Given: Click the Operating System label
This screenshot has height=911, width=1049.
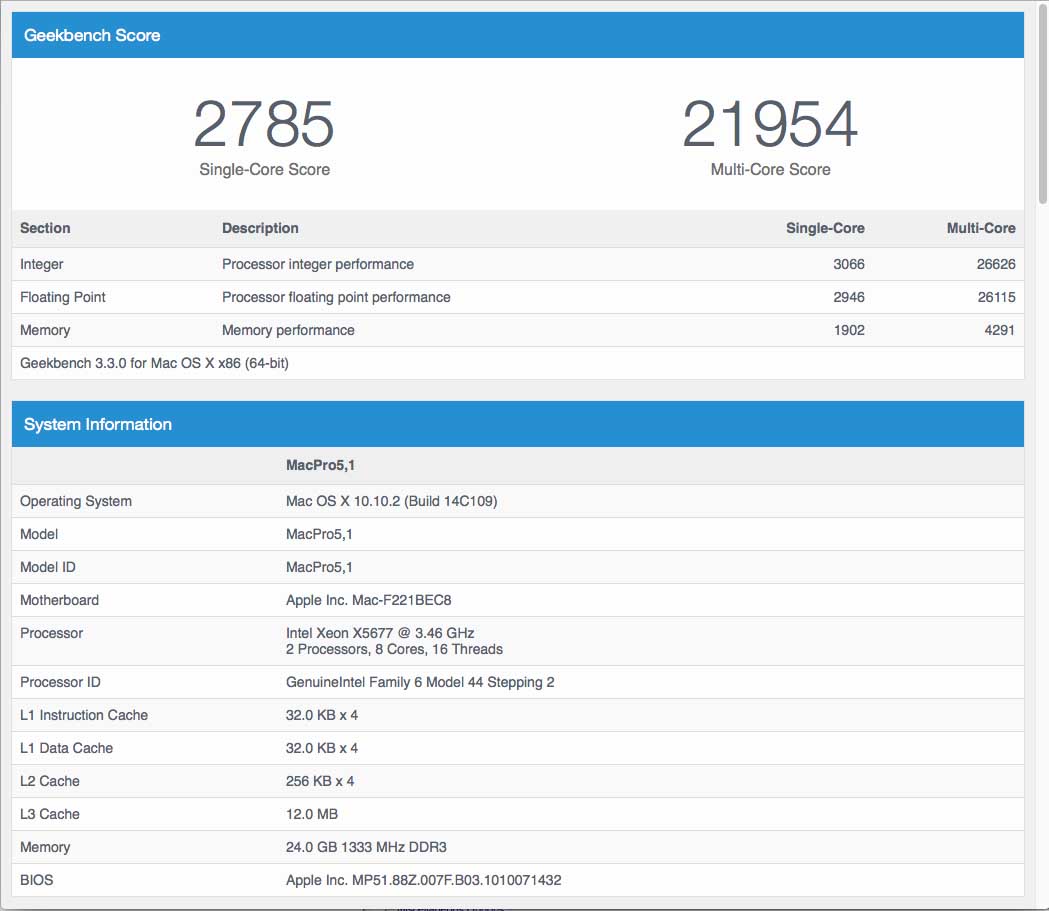Looking at the screenshot, I should pyautogui.click(x=76, y=502).
